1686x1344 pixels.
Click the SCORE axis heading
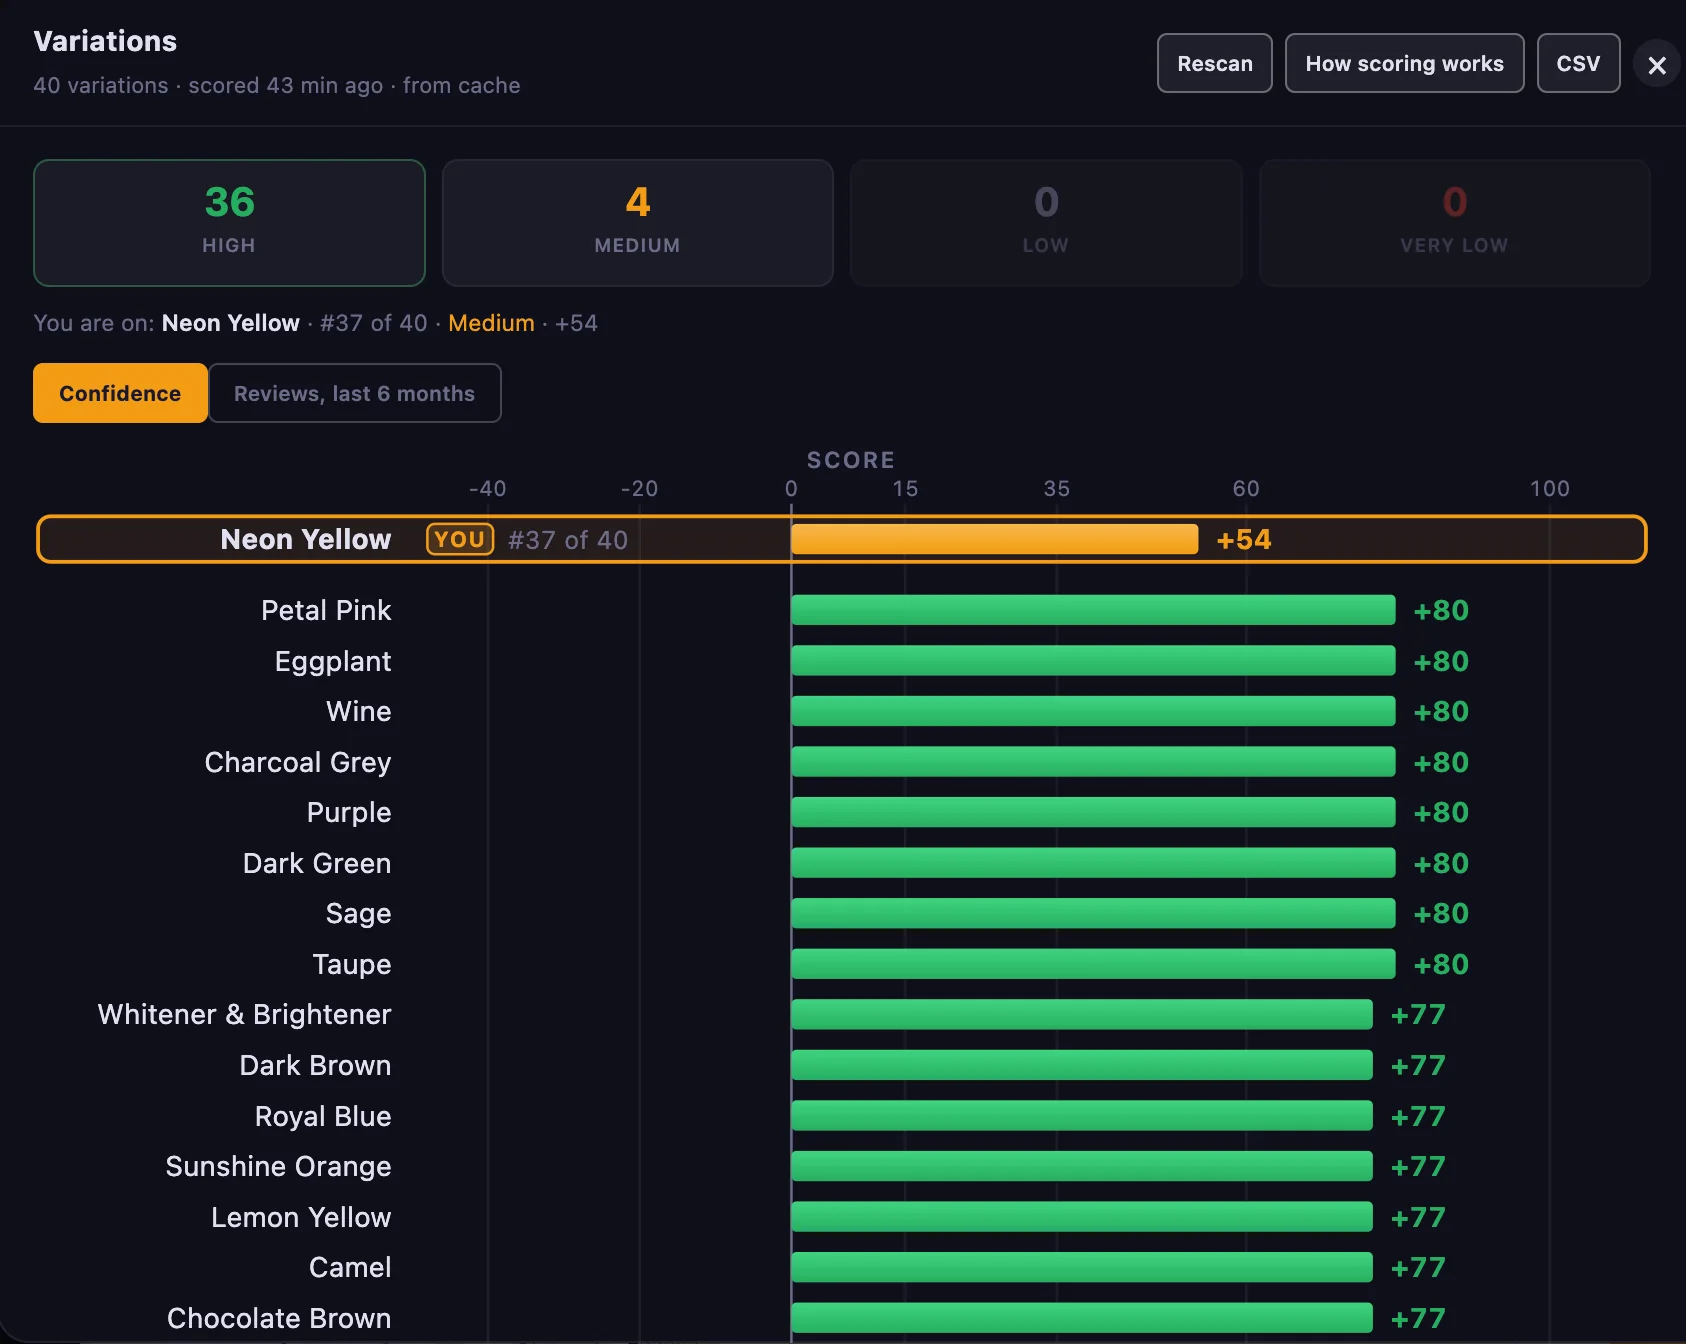[x=851, y=460]
